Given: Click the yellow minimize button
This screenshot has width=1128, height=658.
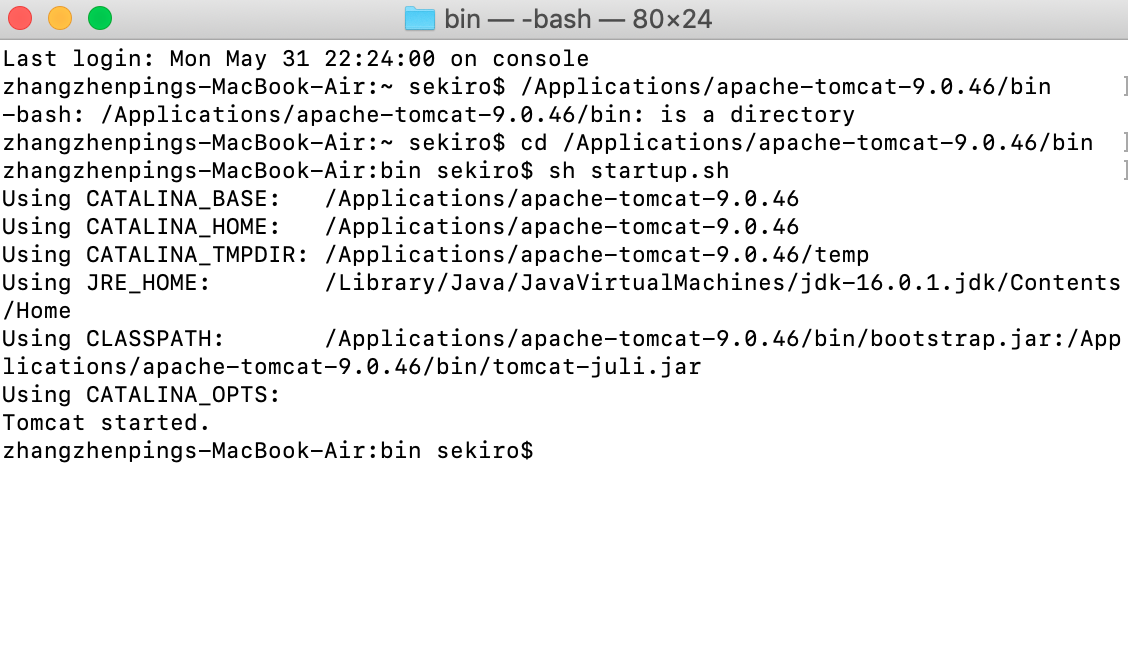Looking at the screenshot, I should pyautogui.click(x=59, y=18).
